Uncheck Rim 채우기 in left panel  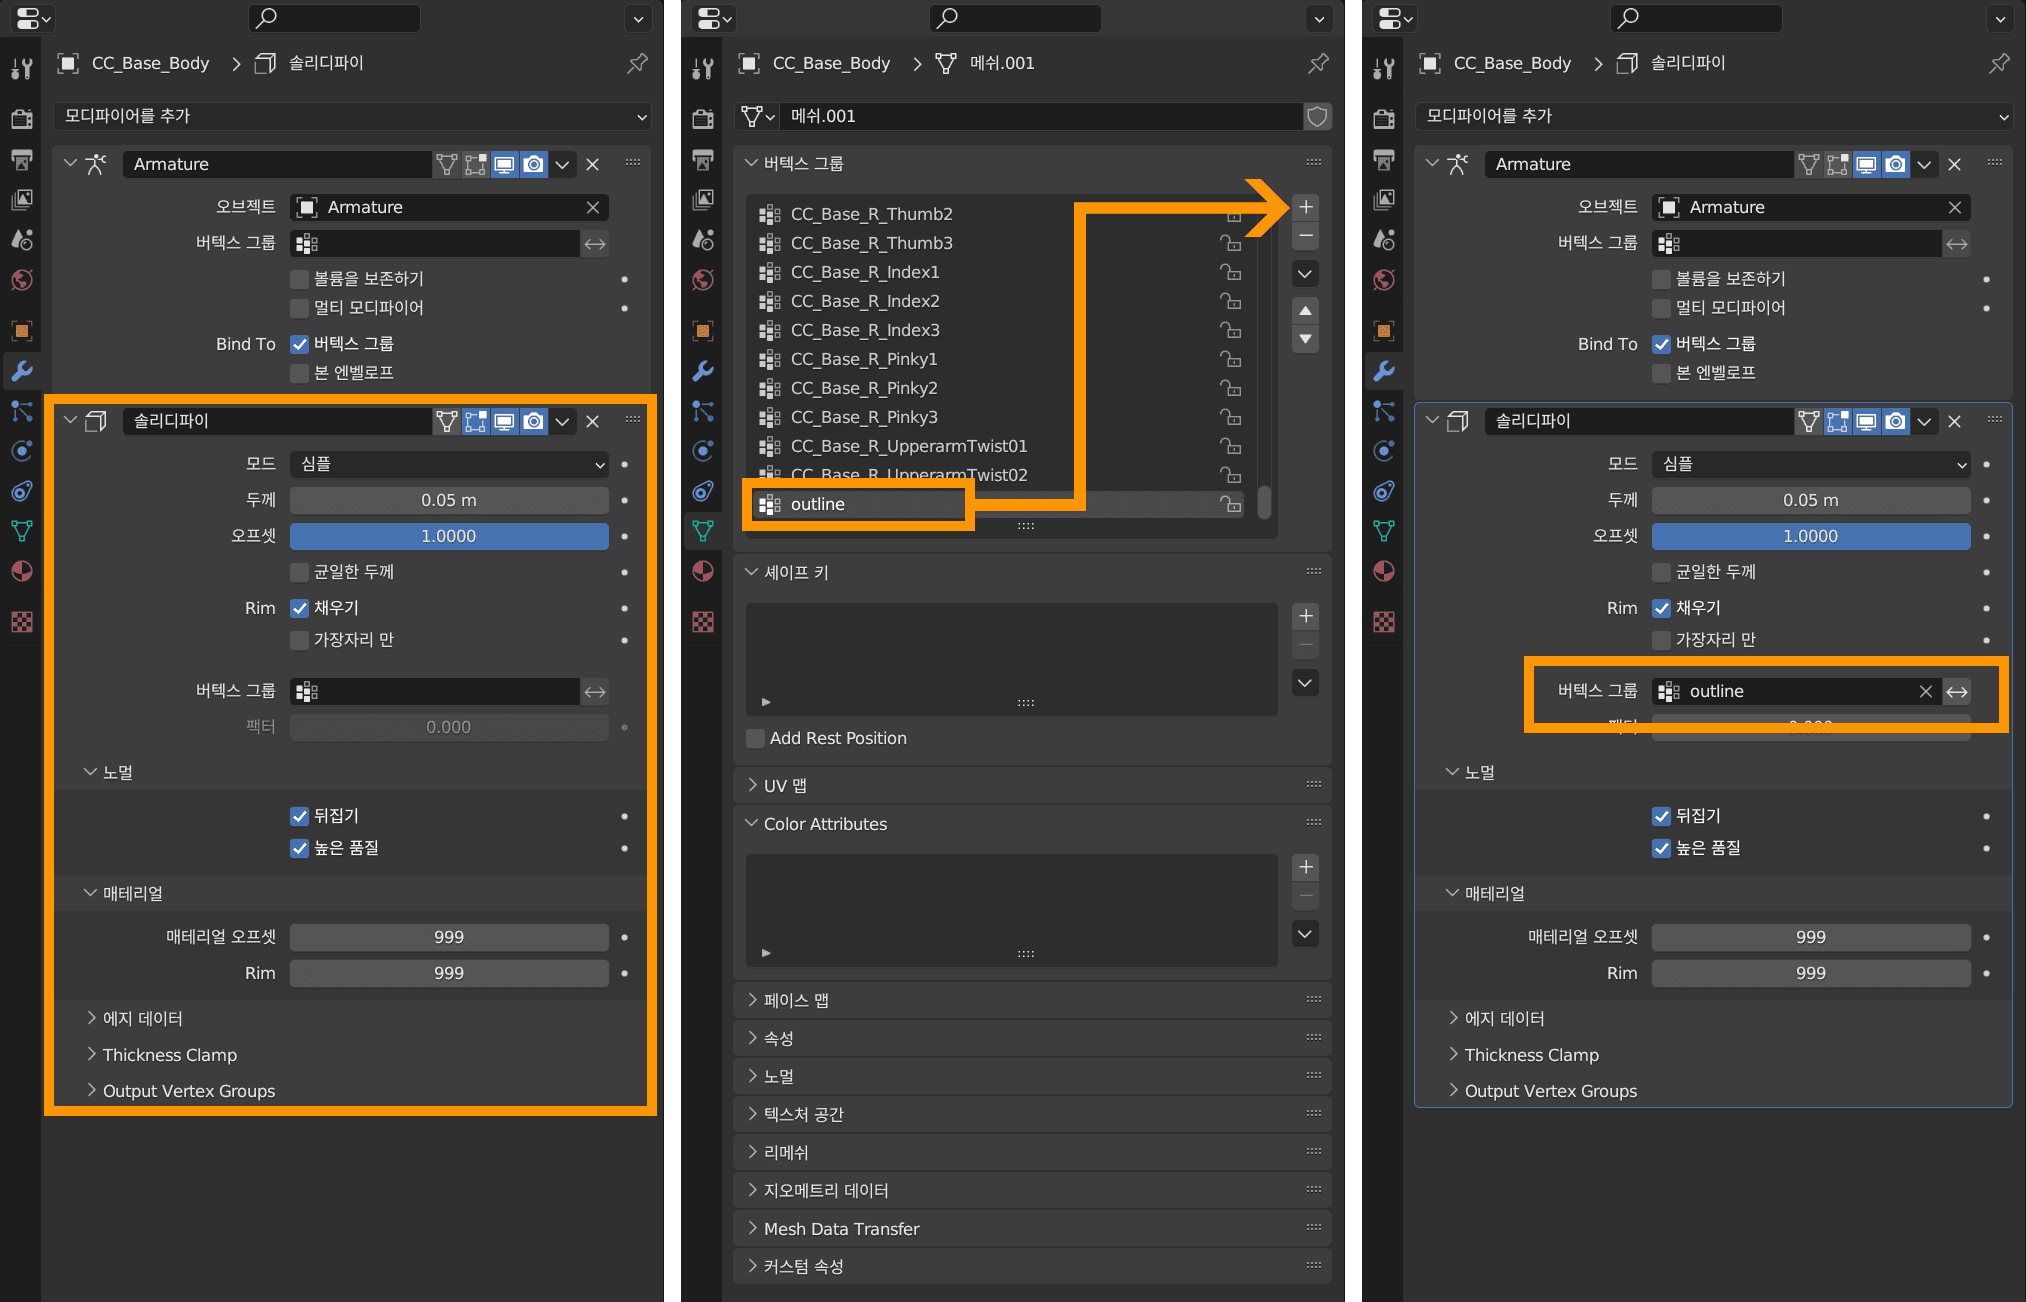point(299,608)
